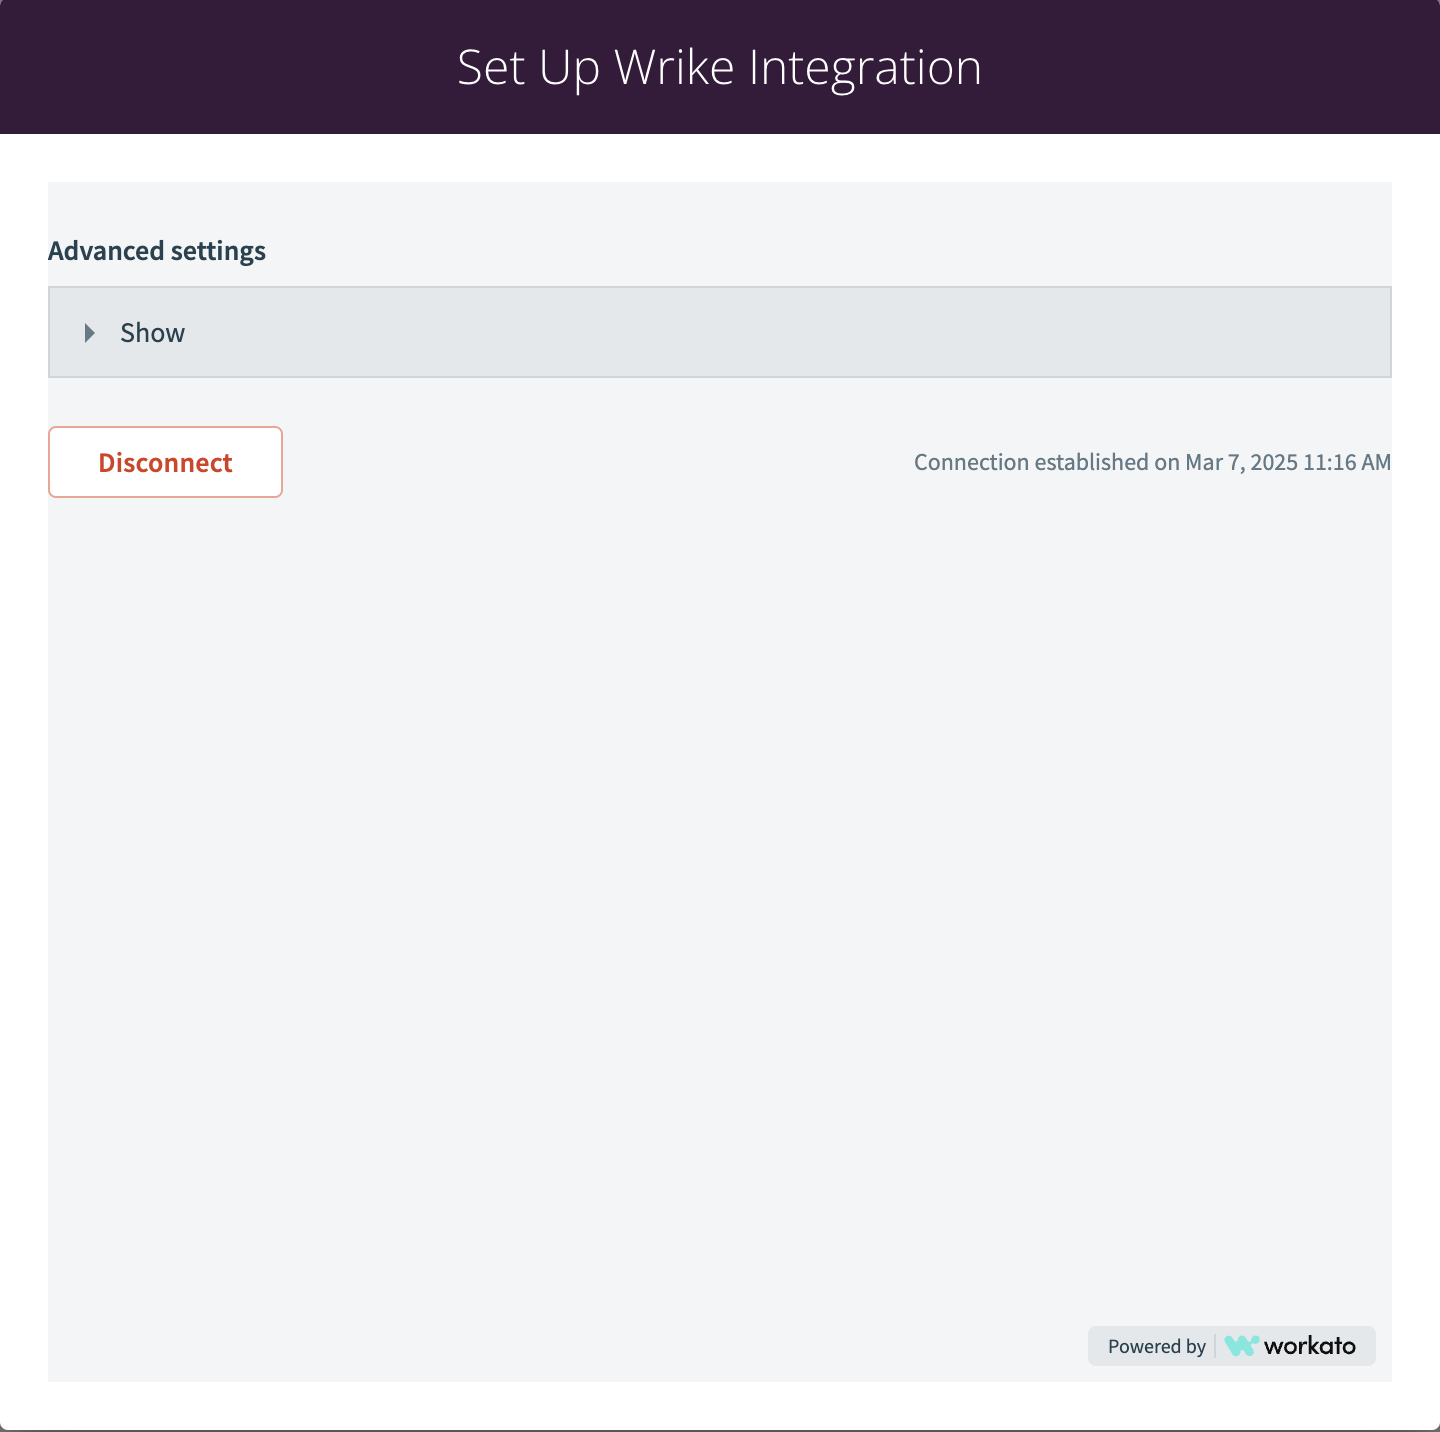The height and width of the screenshot is (1432, 1440).
Task: Click the "Powered by" text
Action: point(1157,1346)
